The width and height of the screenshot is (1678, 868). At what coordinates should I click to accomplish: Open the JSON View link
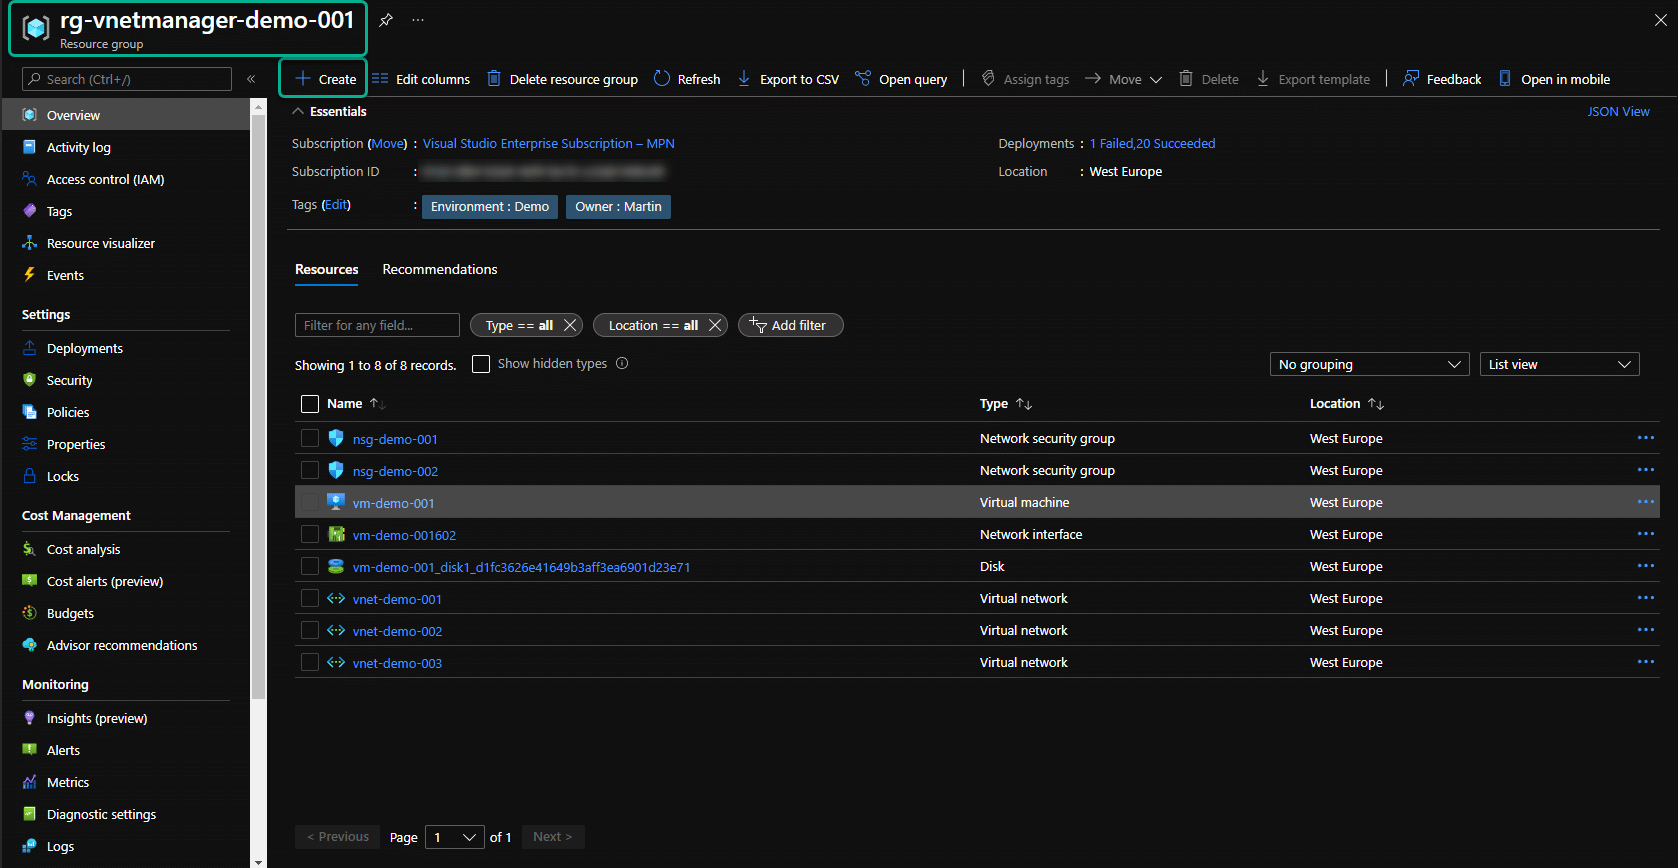coord(1618,111)
